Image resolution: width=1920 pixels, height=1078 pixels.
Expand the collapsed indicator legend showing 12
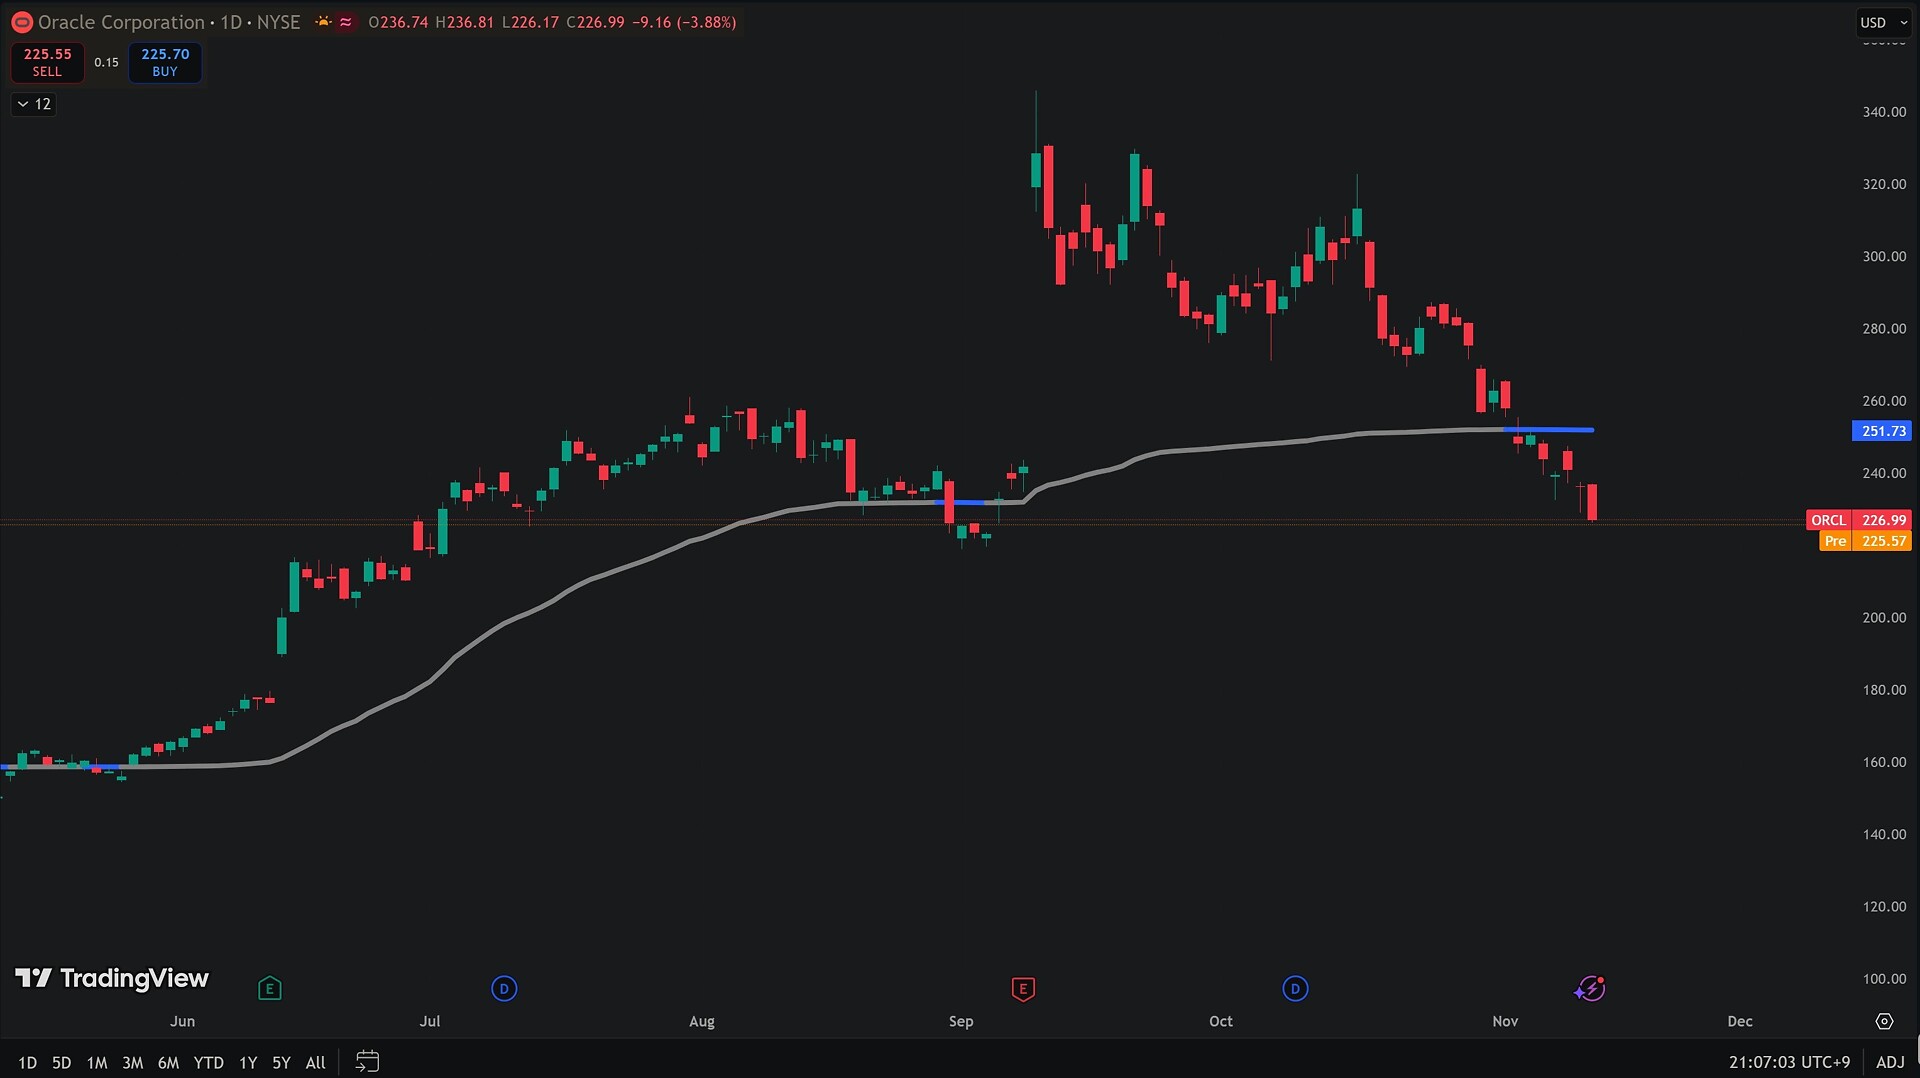[34, 104]
